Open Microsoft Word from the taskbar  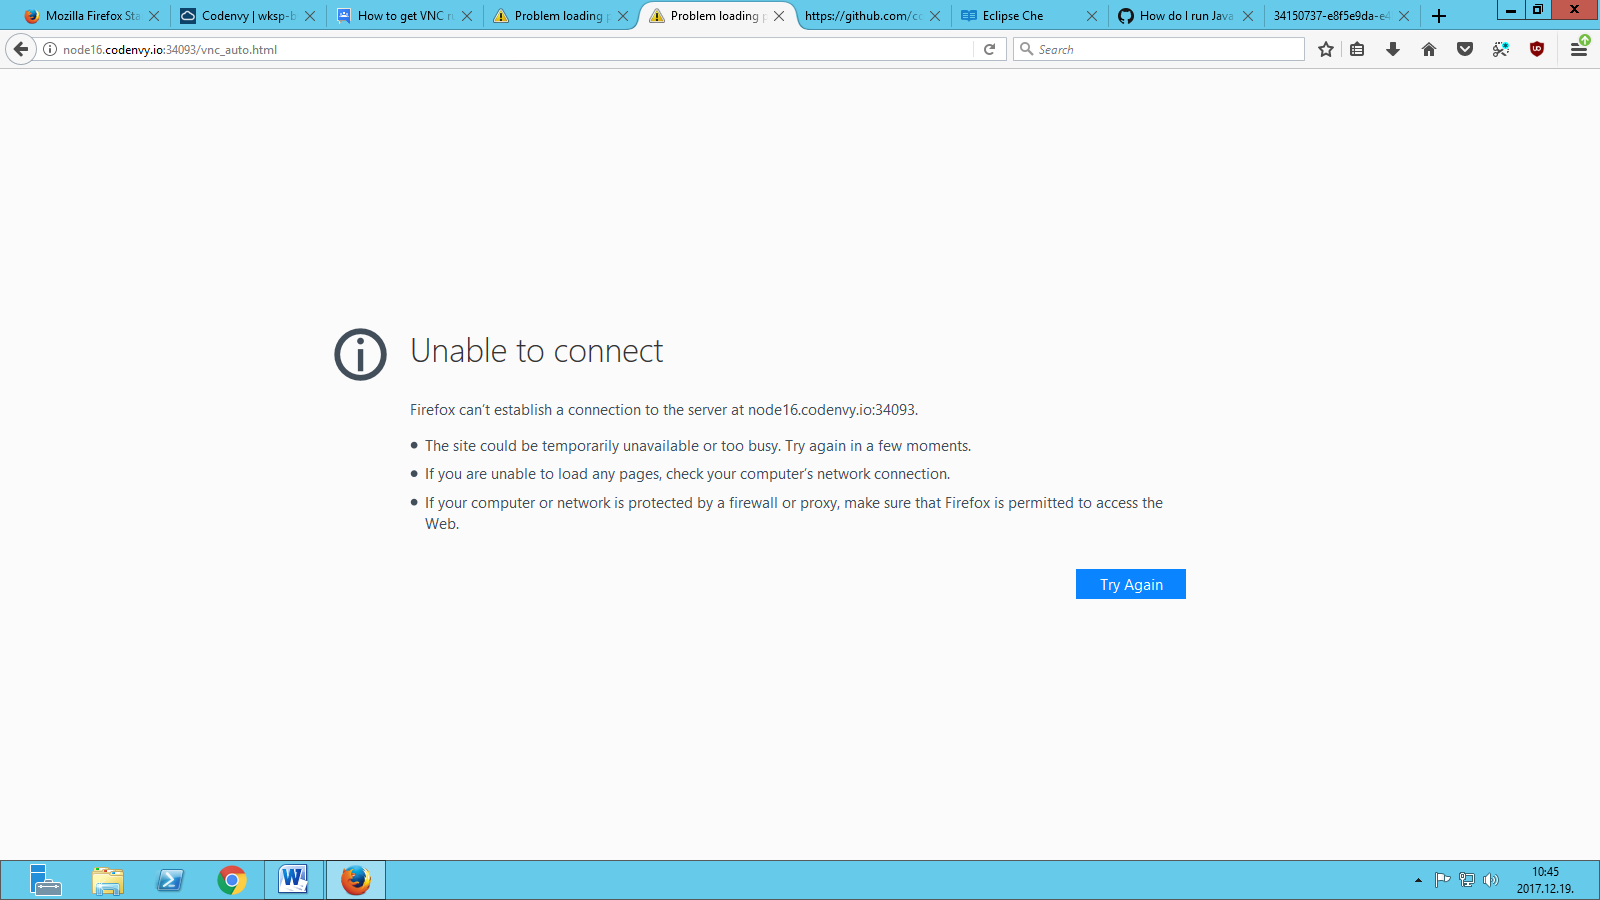click(294, 880)
